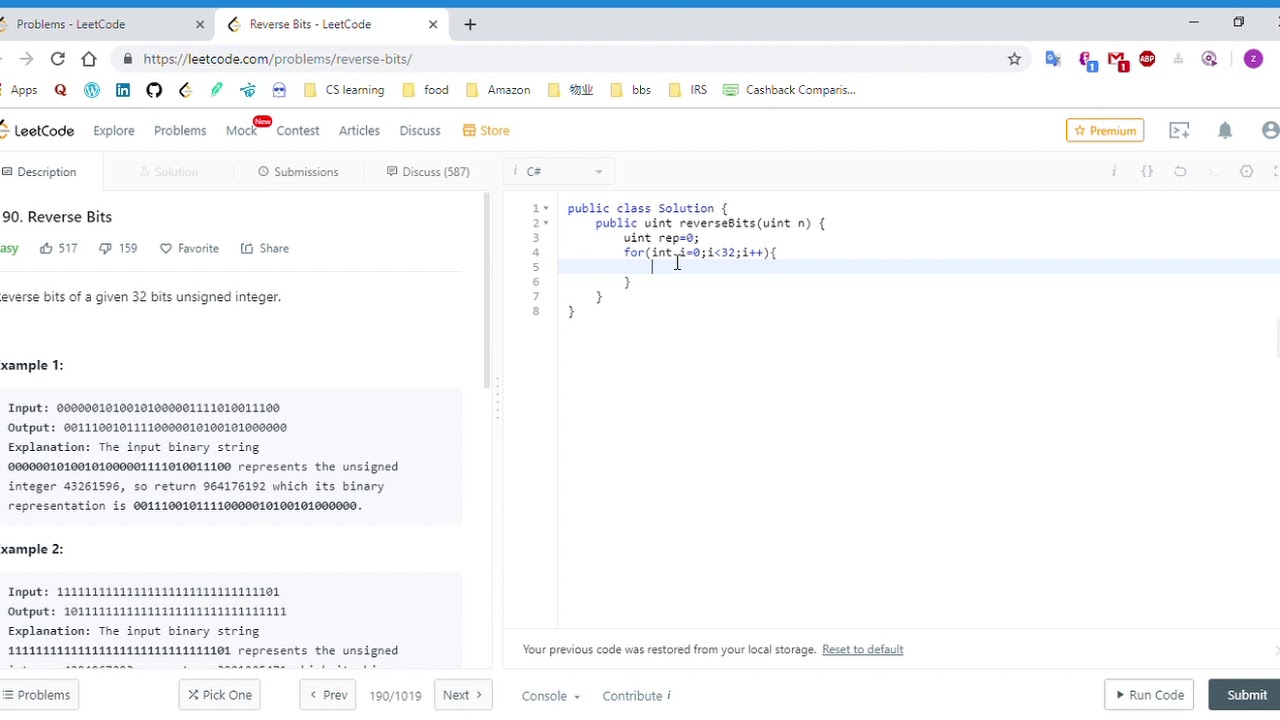Share this problem
Image resolution: width=1280 pixels, height=720 pixels.
[x=265, y=248]
